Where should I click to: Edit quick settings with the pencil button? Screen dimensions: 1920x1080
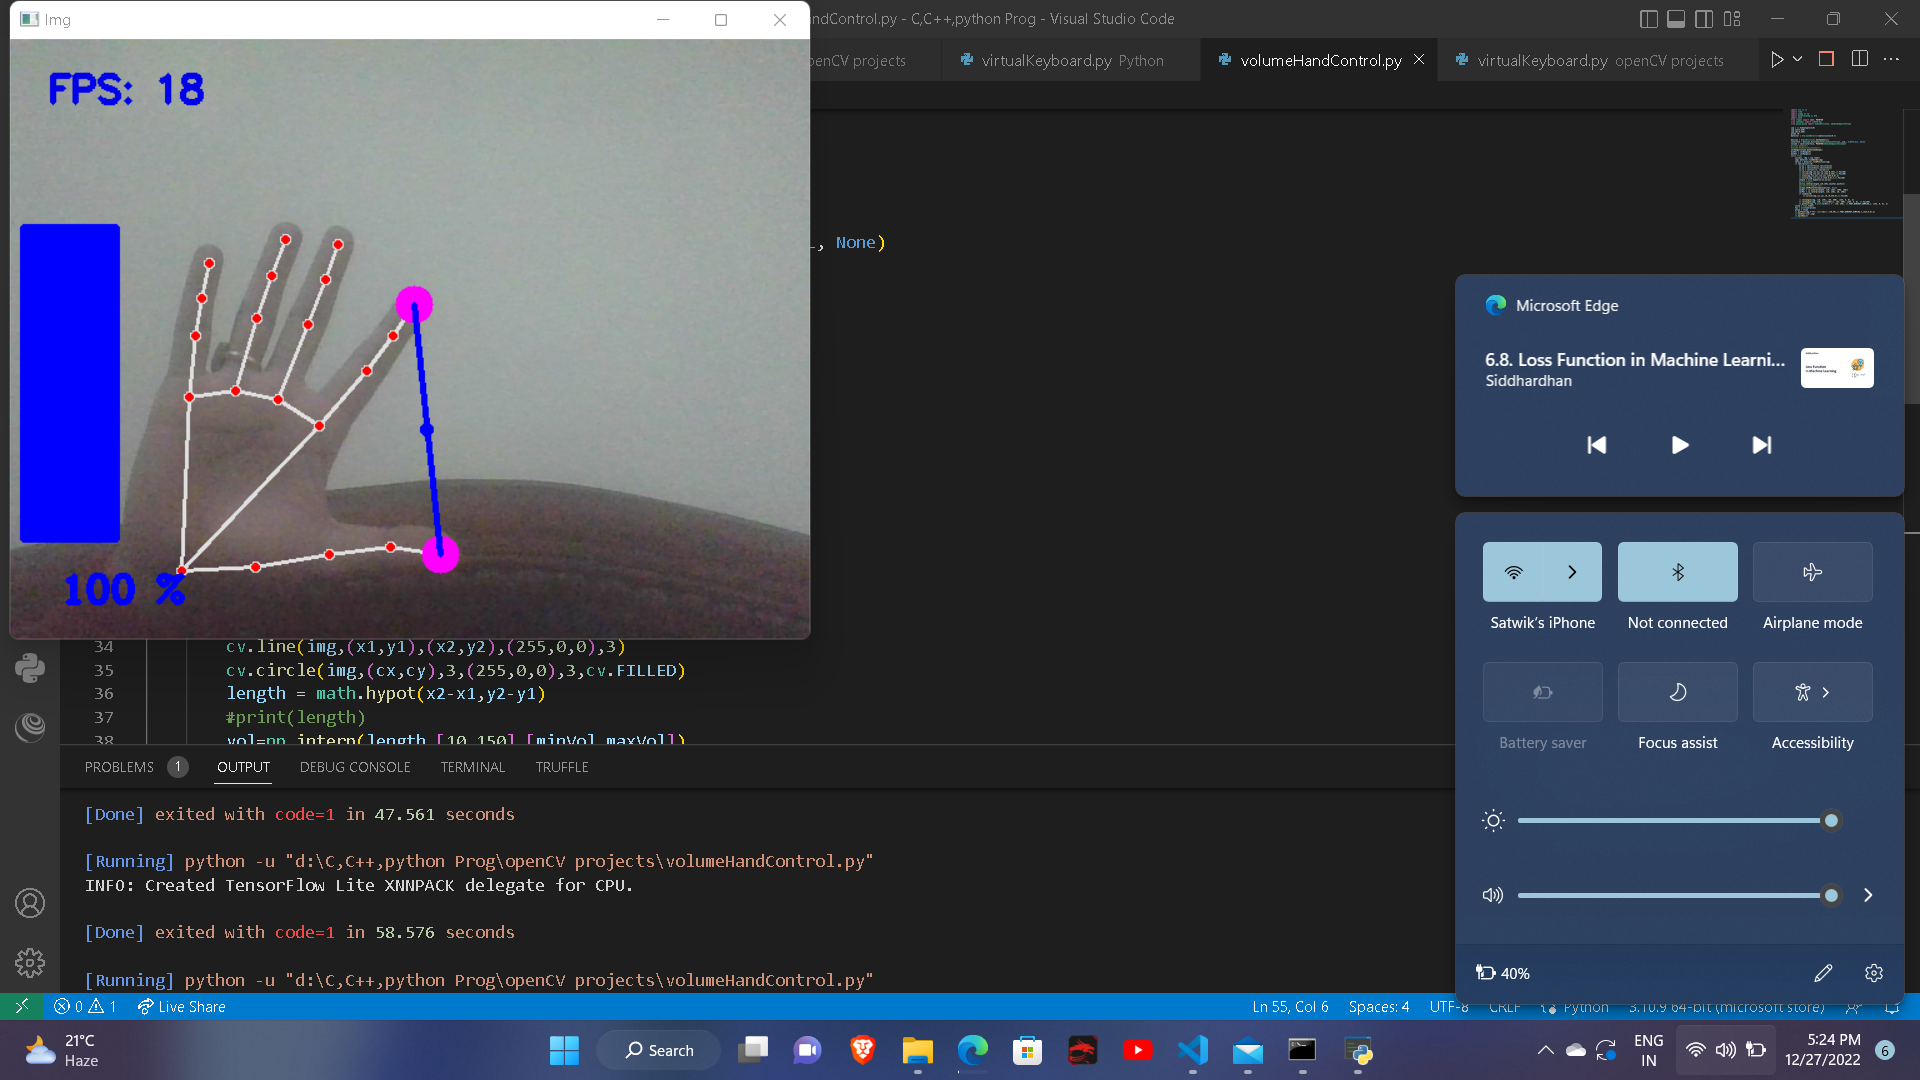point(1823,972)
